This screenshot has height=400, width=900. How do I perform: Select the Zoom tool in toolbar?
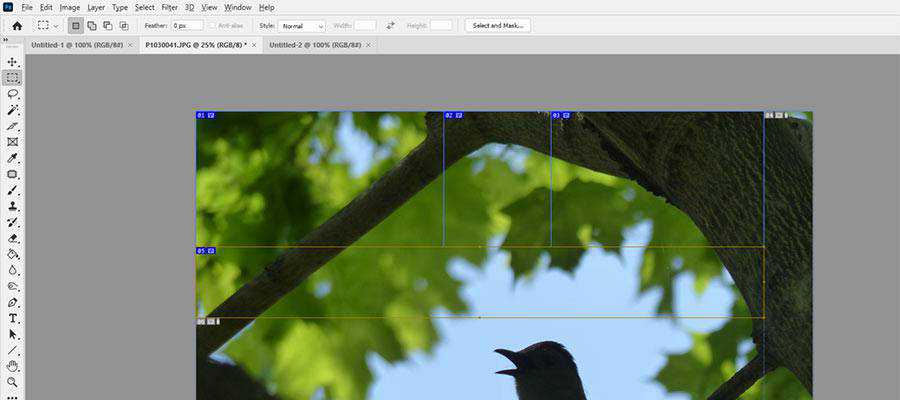coord(13,382)
